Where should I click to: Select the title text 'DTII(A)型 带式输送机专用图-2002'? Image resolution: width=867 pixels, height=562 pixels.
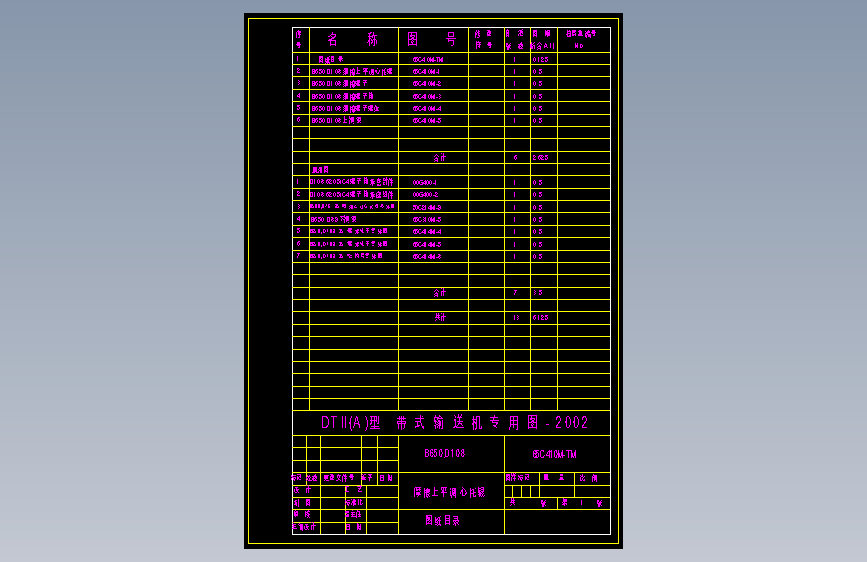coord(455,423)
